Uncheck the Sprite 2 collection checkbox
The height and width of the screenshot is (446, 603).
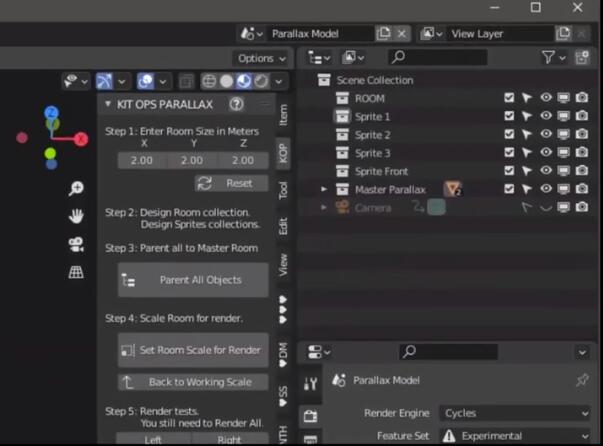click(x=509, y=134)
